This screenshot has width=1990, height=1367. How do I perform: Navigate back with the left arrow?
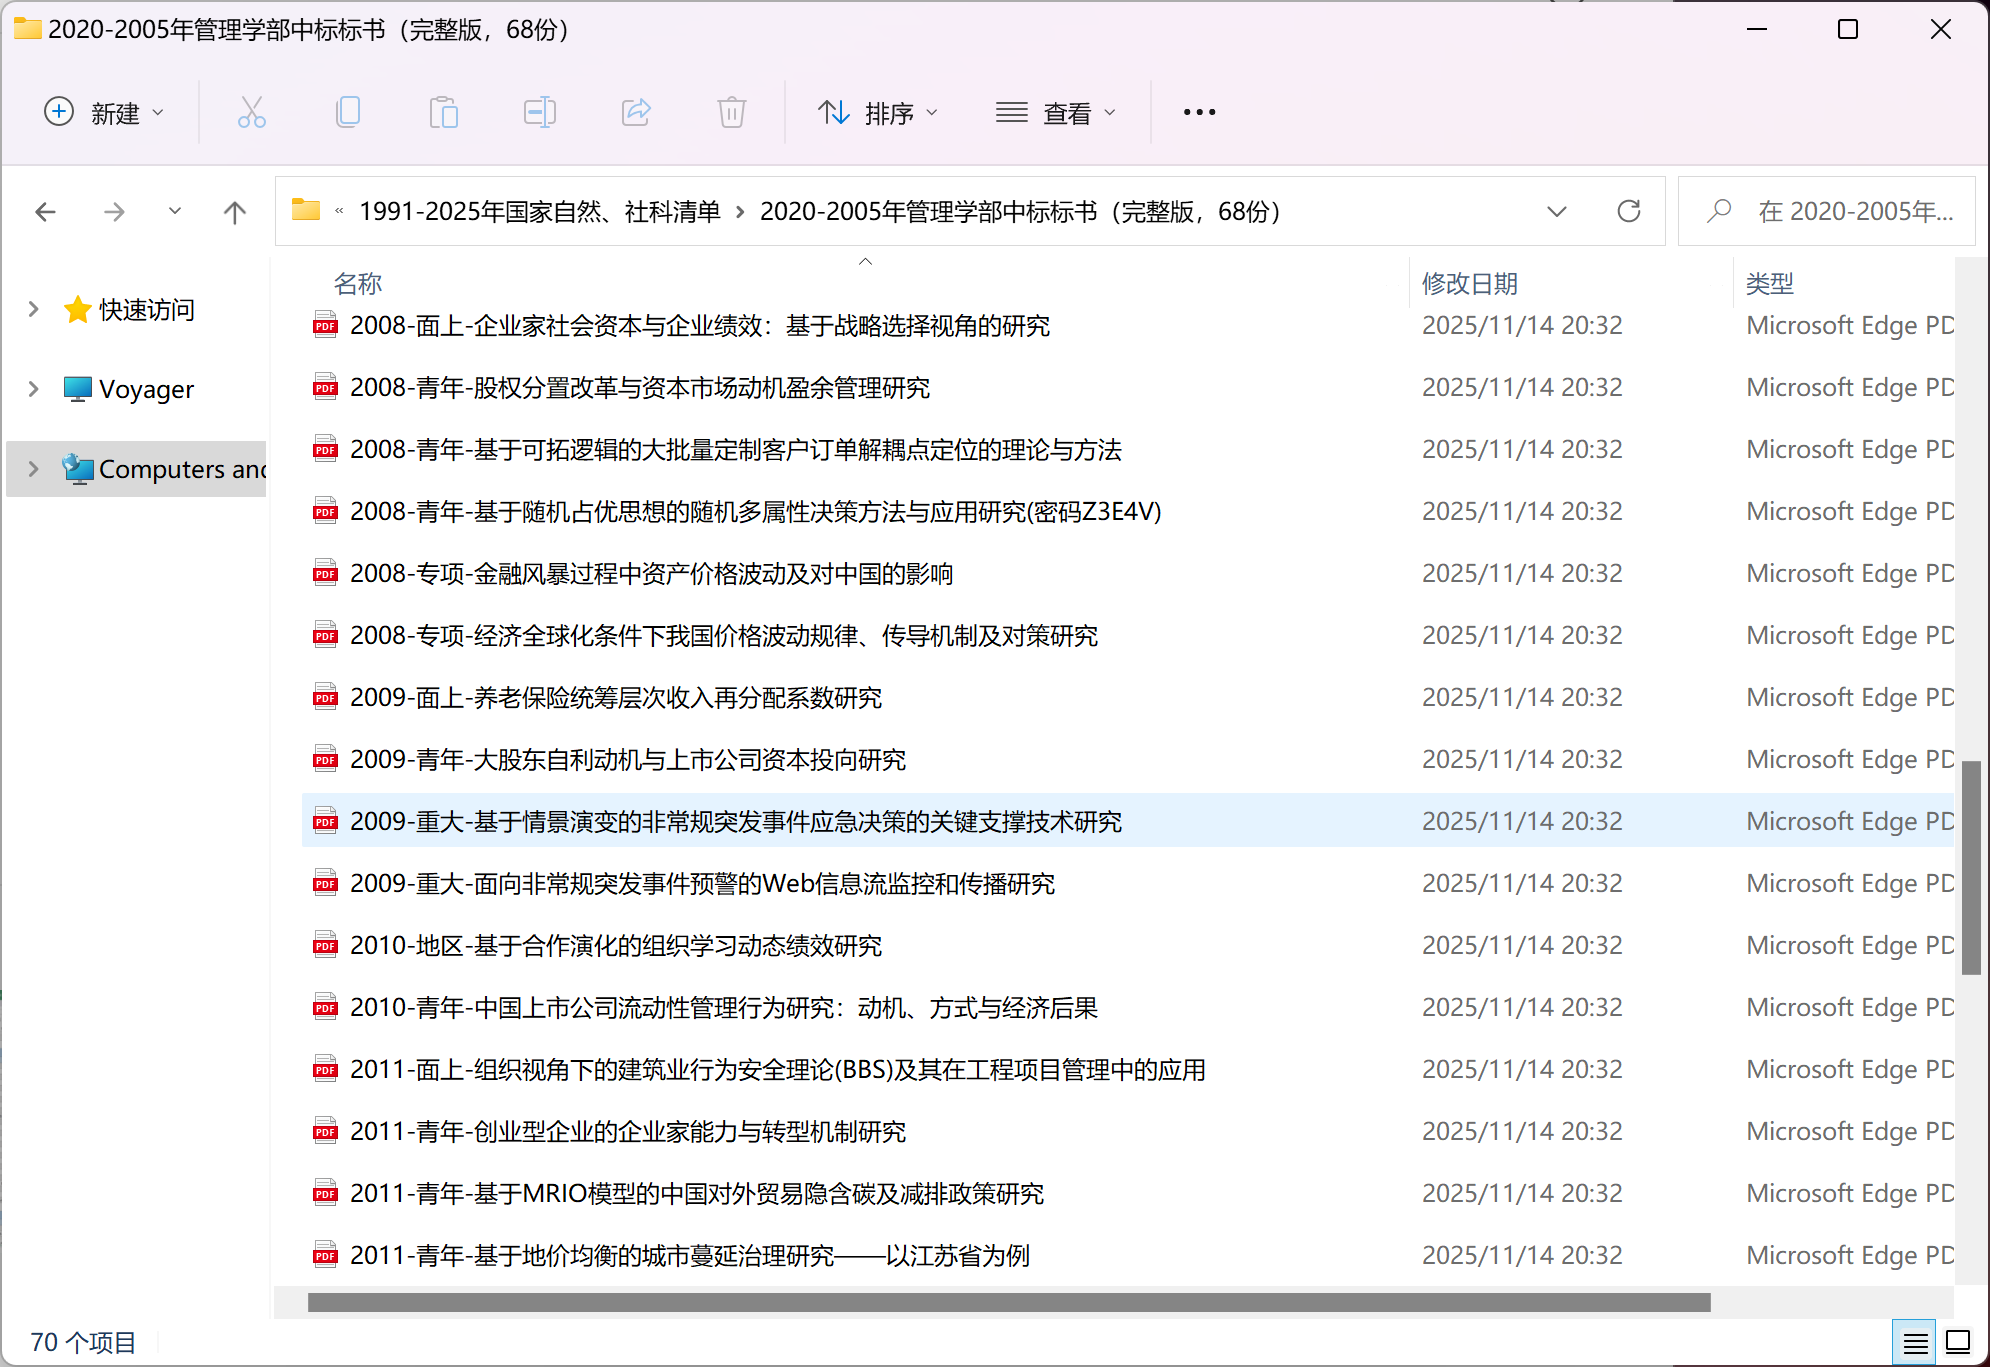tap(46, 212)
